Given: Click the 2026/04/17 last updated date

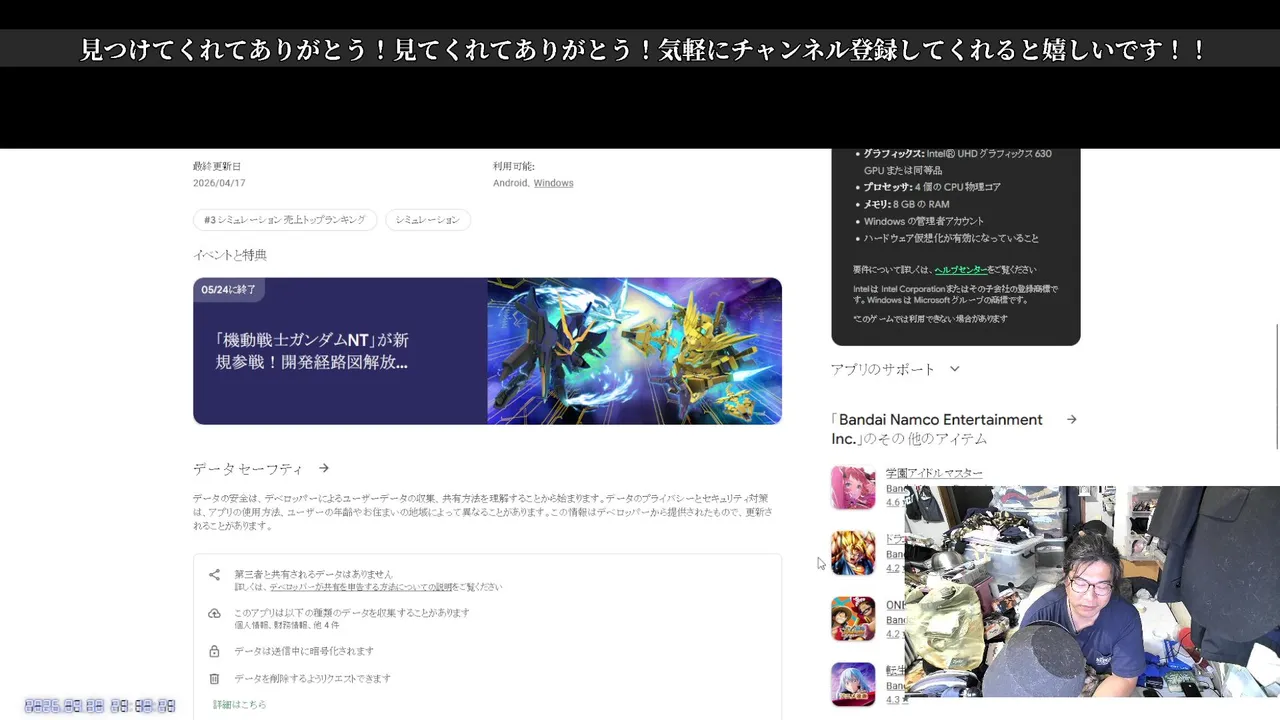Looking at the screenshot, I should pos(219,183).
